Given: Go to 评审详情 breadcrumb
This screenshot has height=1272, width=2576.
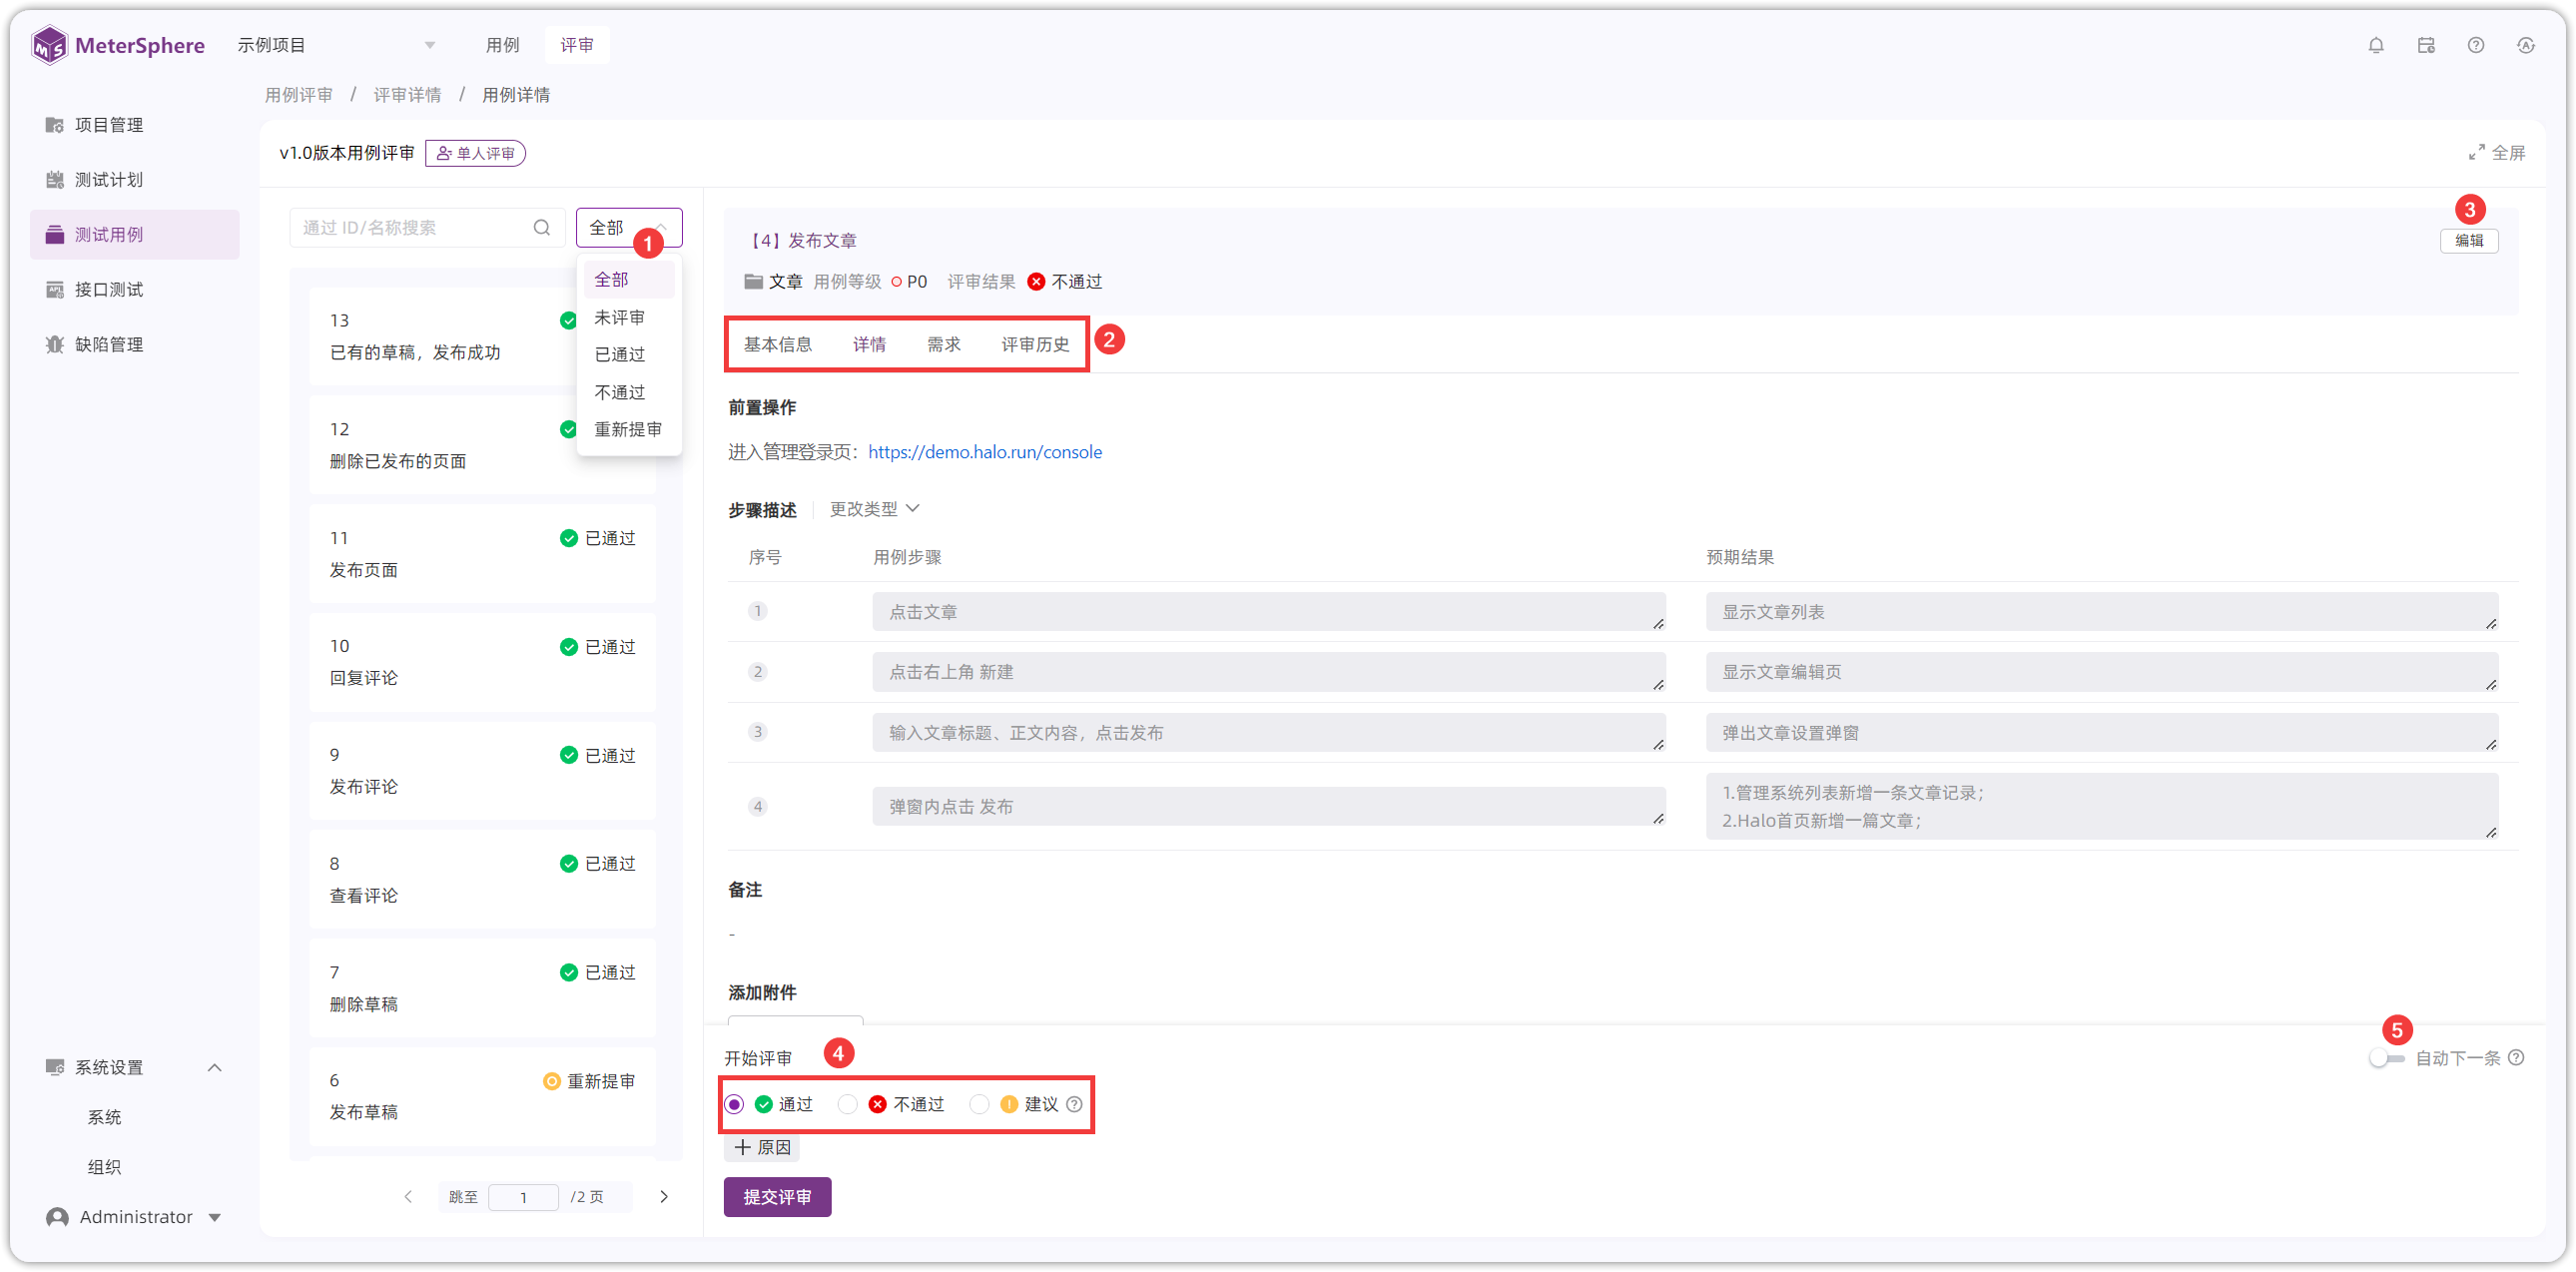Looking at the screenshot, I should pos(407,94).
